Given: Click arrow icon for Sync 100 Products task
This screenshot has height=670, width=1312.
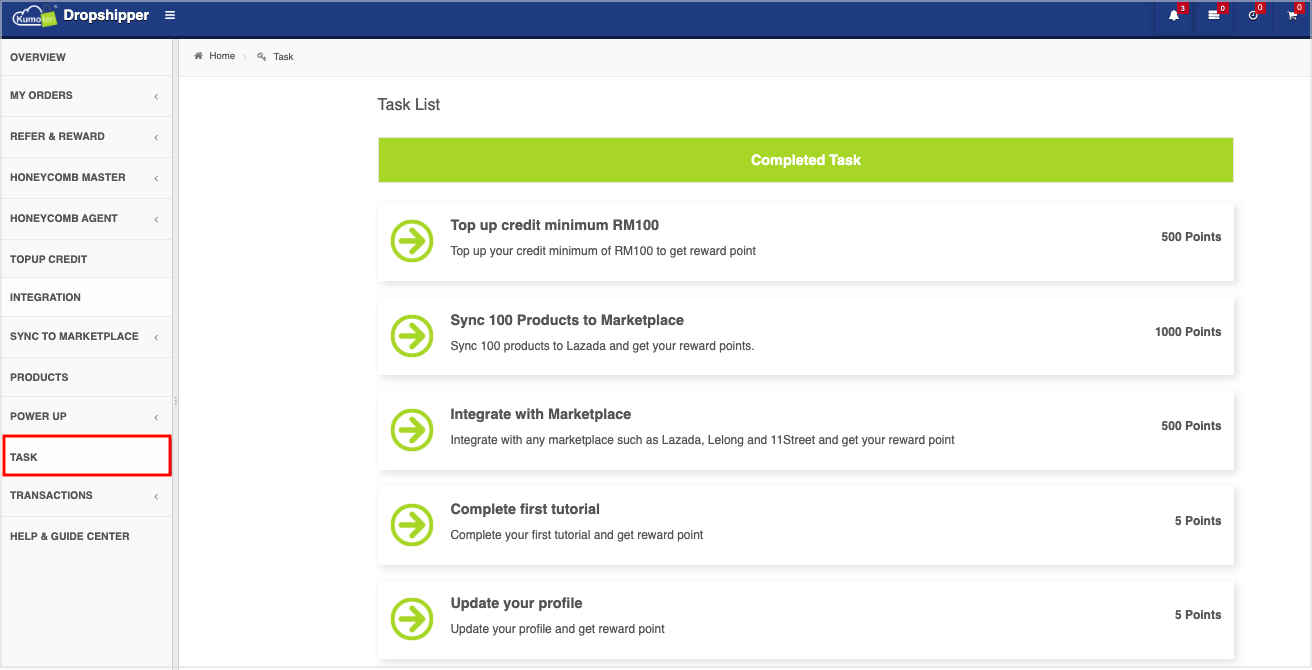Looking at the screenshot, I should tap(411, 336).
